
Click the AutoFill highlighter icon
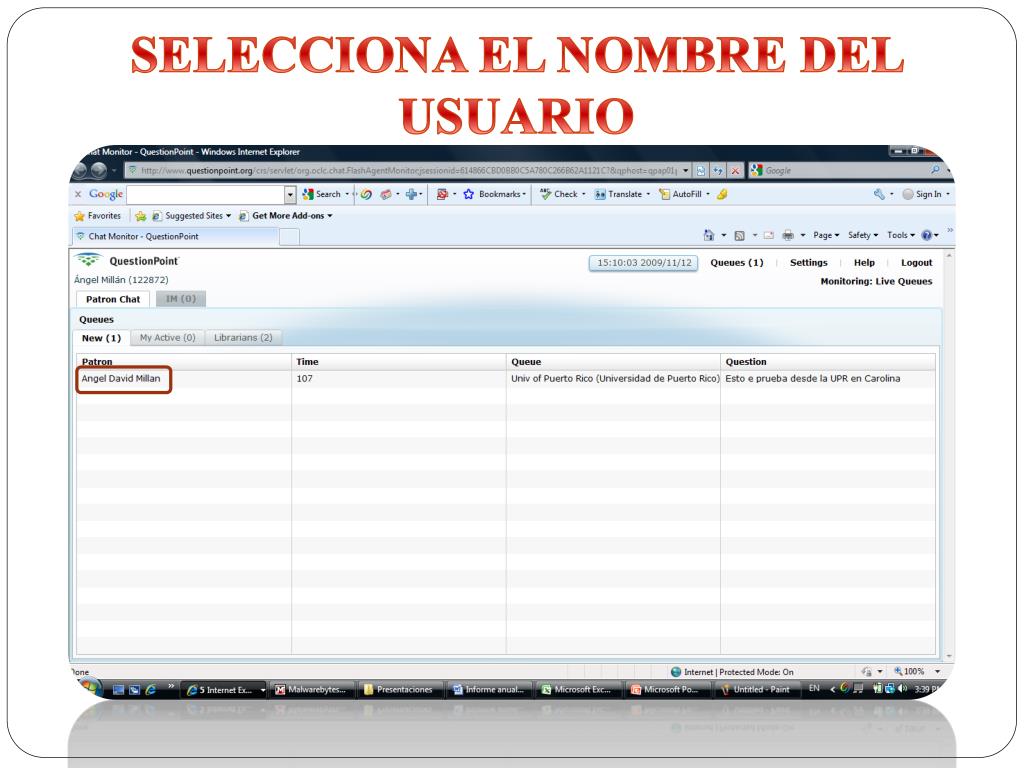[x=722, y=194]
